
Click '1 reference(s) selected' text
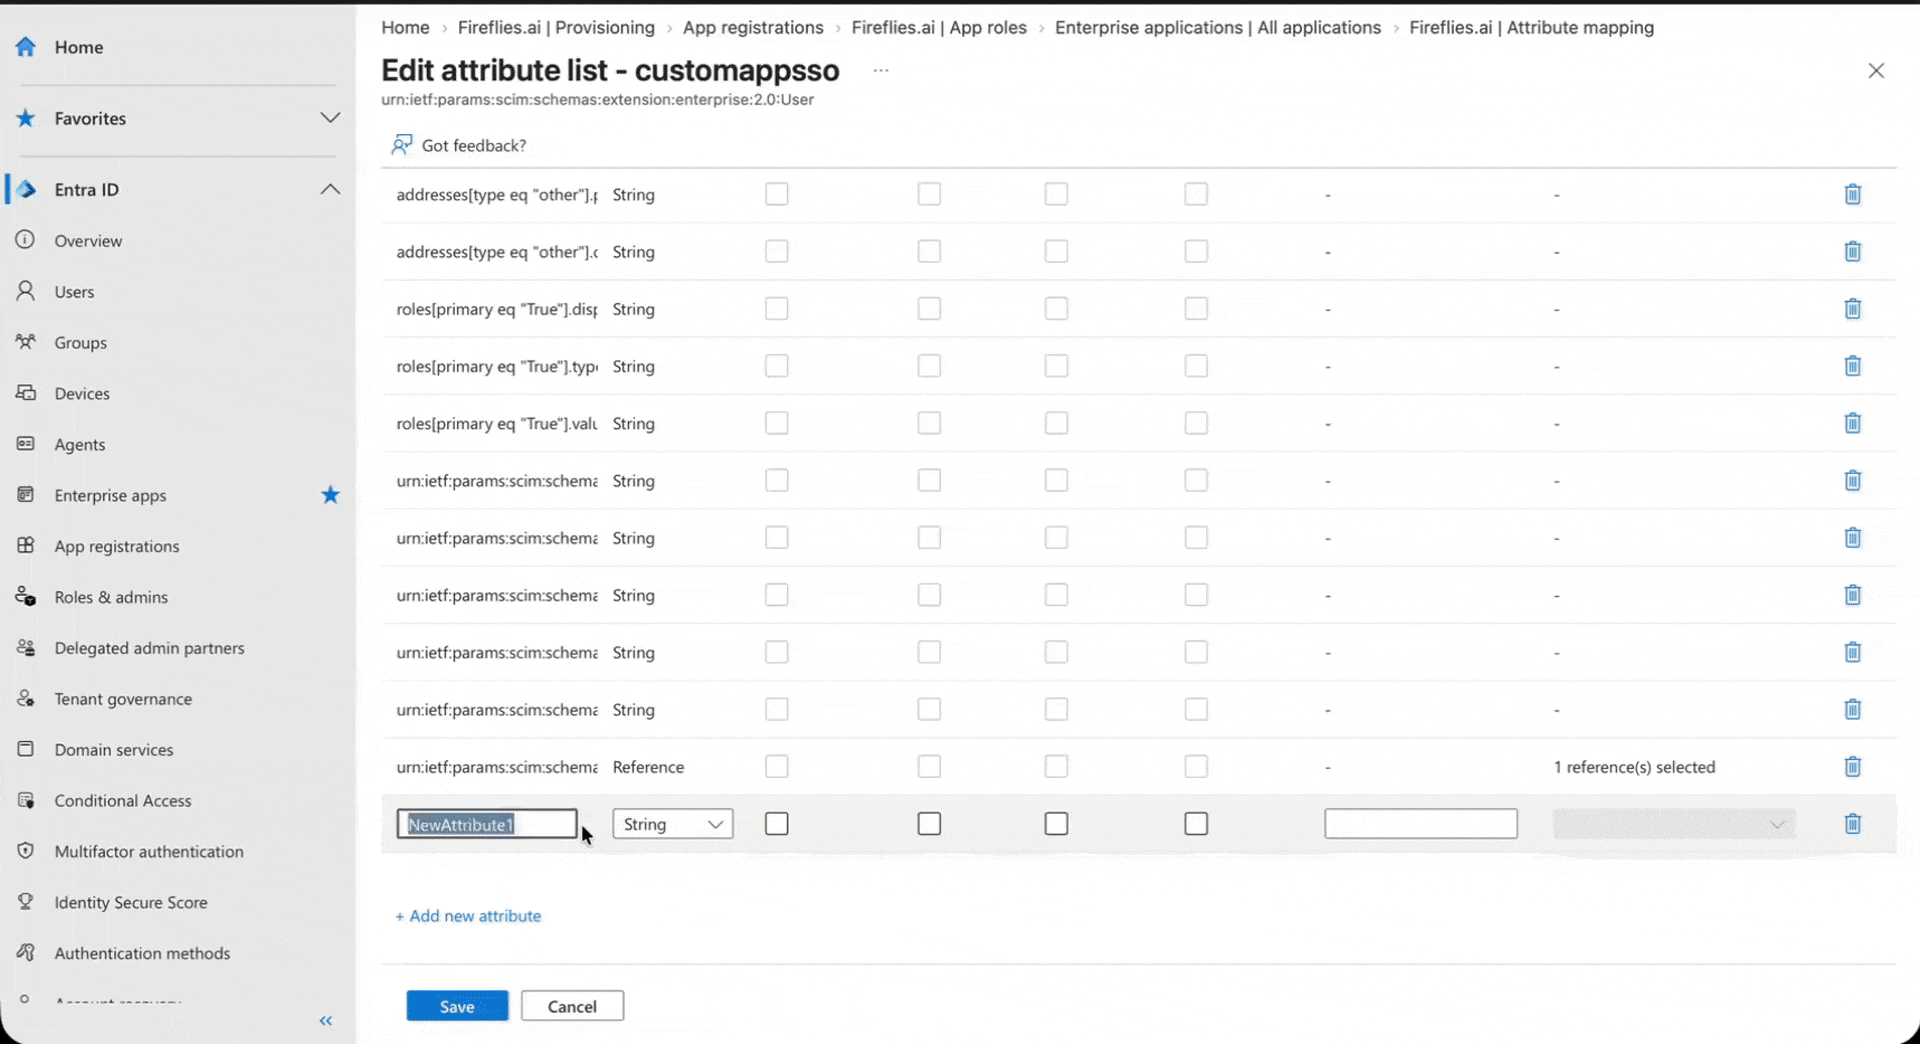tap(1634, 767)
